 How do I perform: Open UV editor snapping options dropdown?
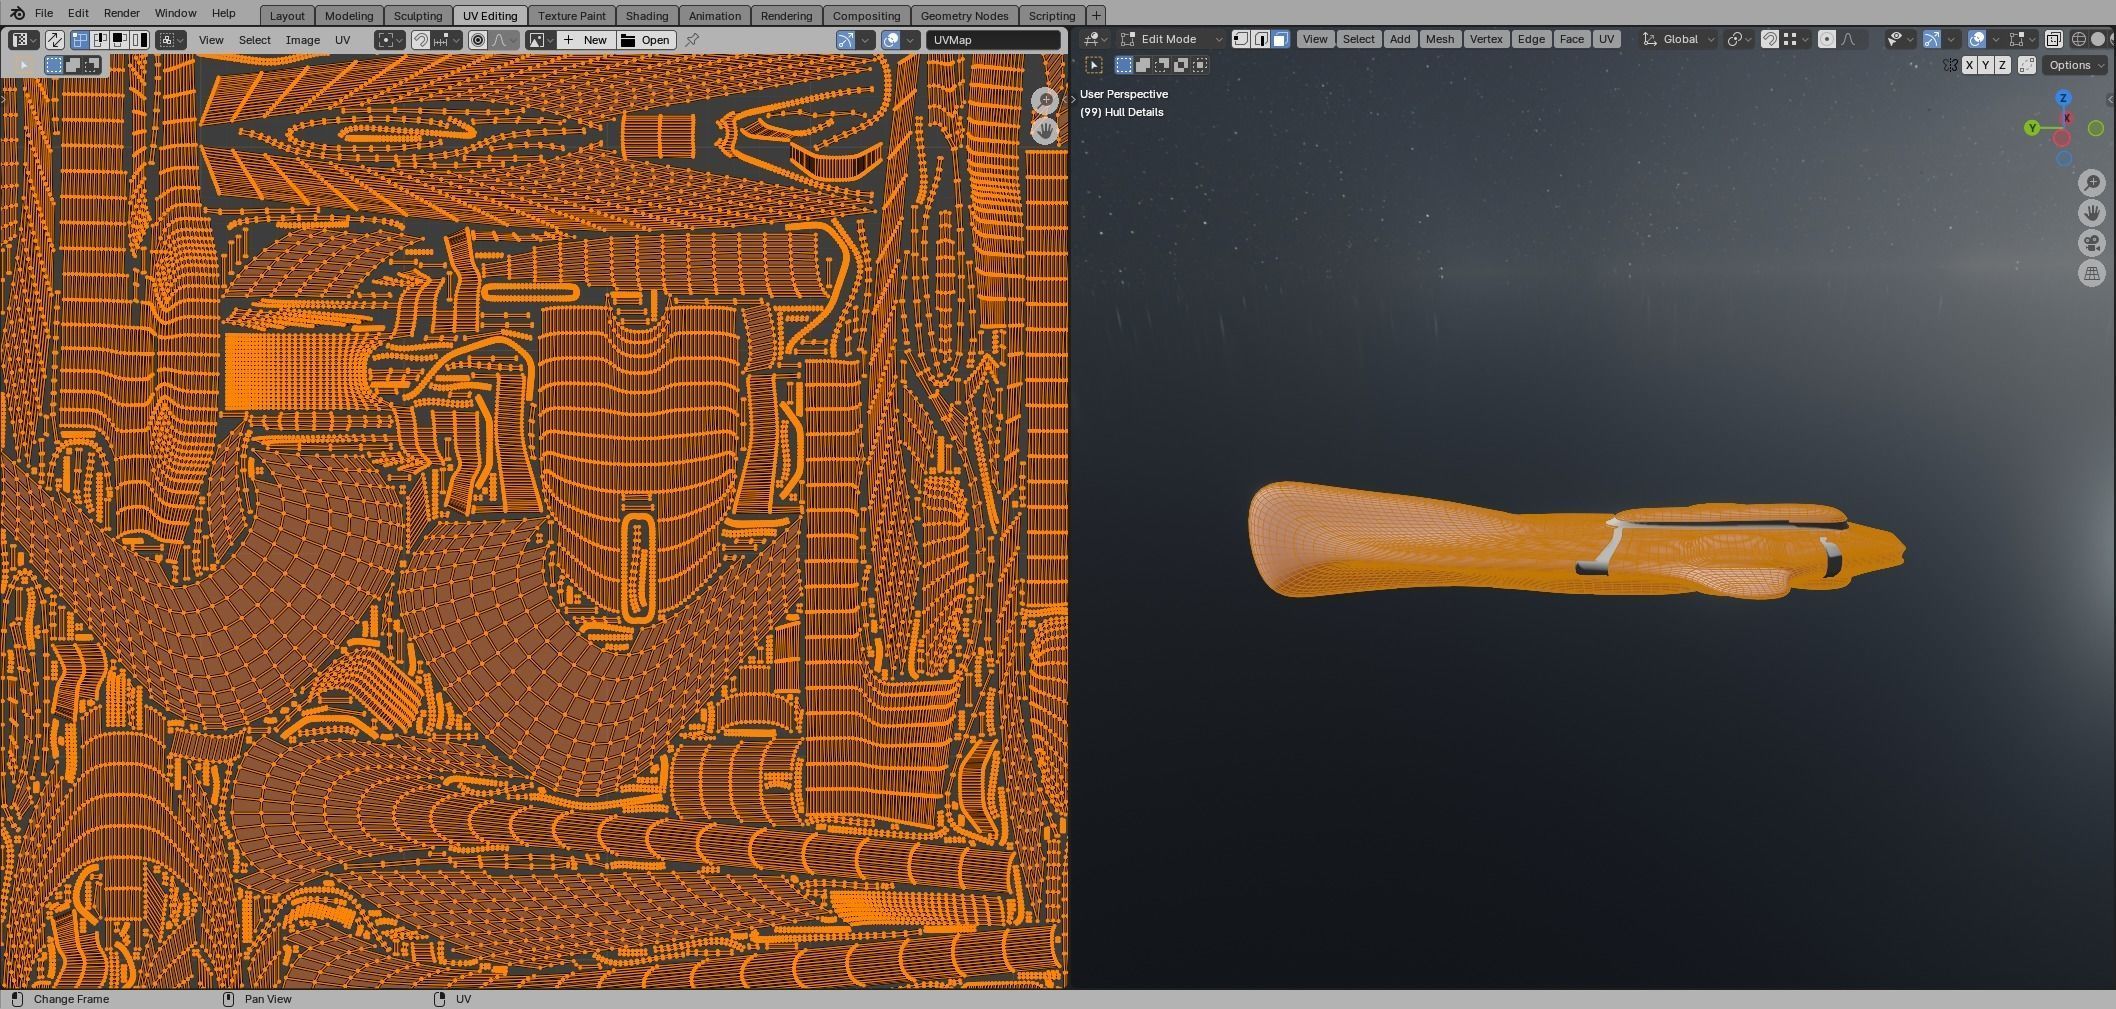tap(446, 40)
